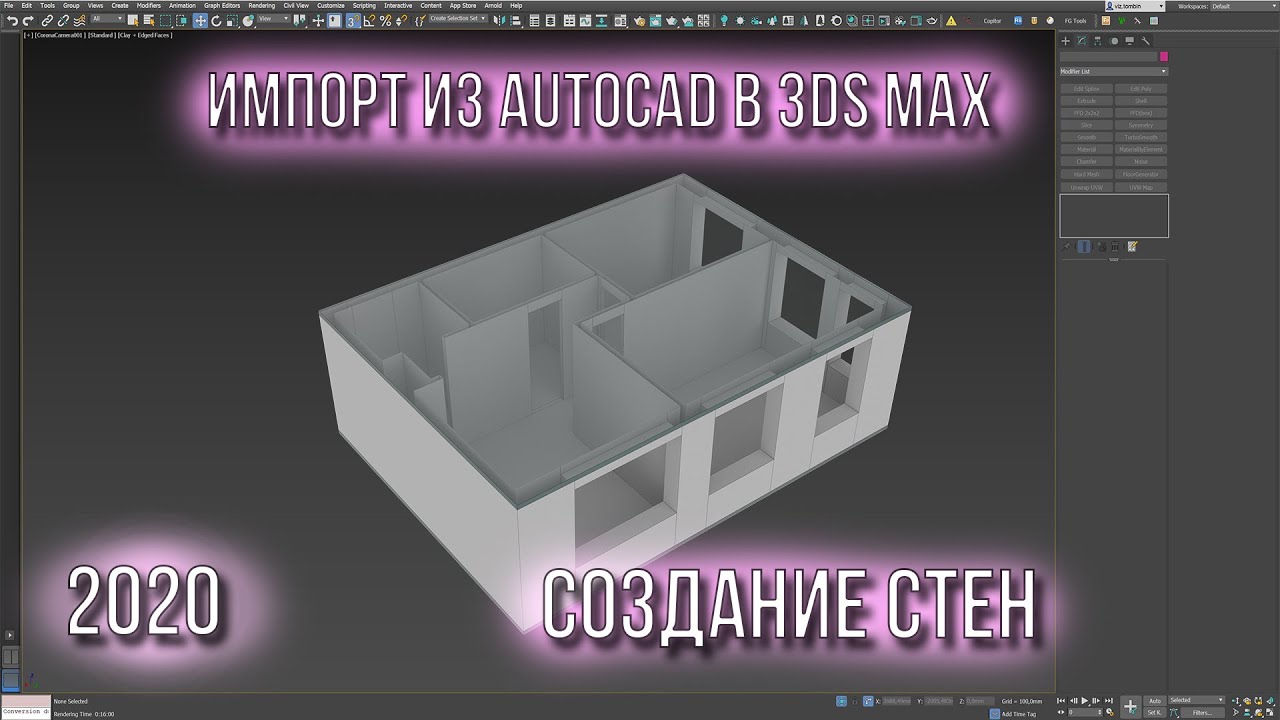Click the FG Tools toolbar button

point(1075,21)
